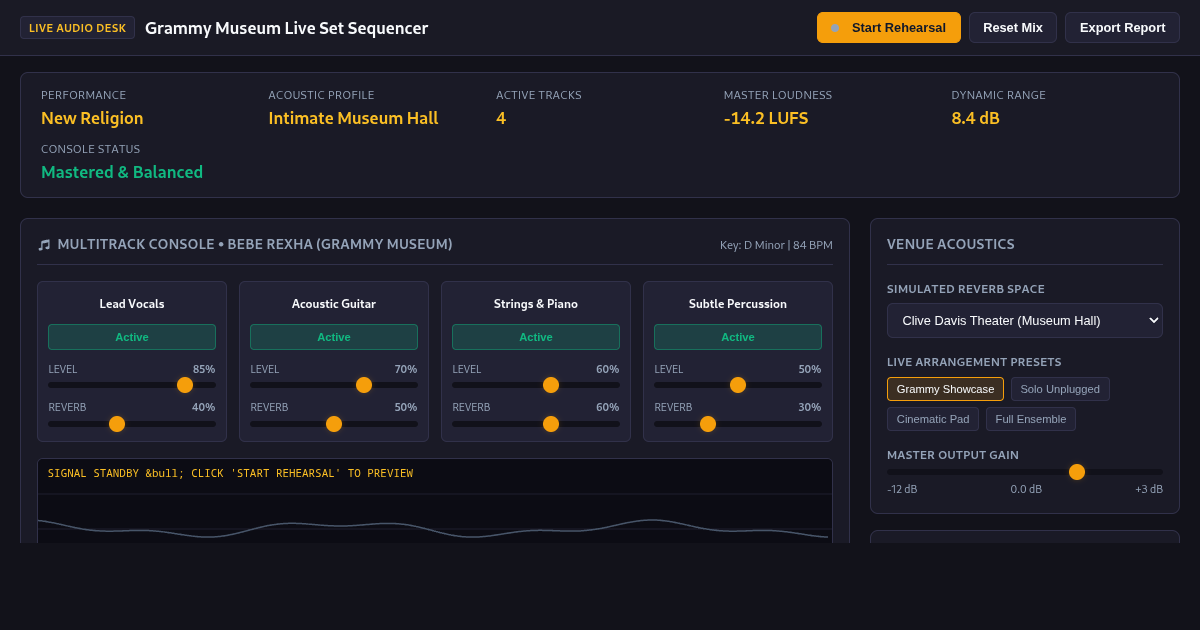Click the 'Mastered & Balanced' console status

[x=122, y=172]
